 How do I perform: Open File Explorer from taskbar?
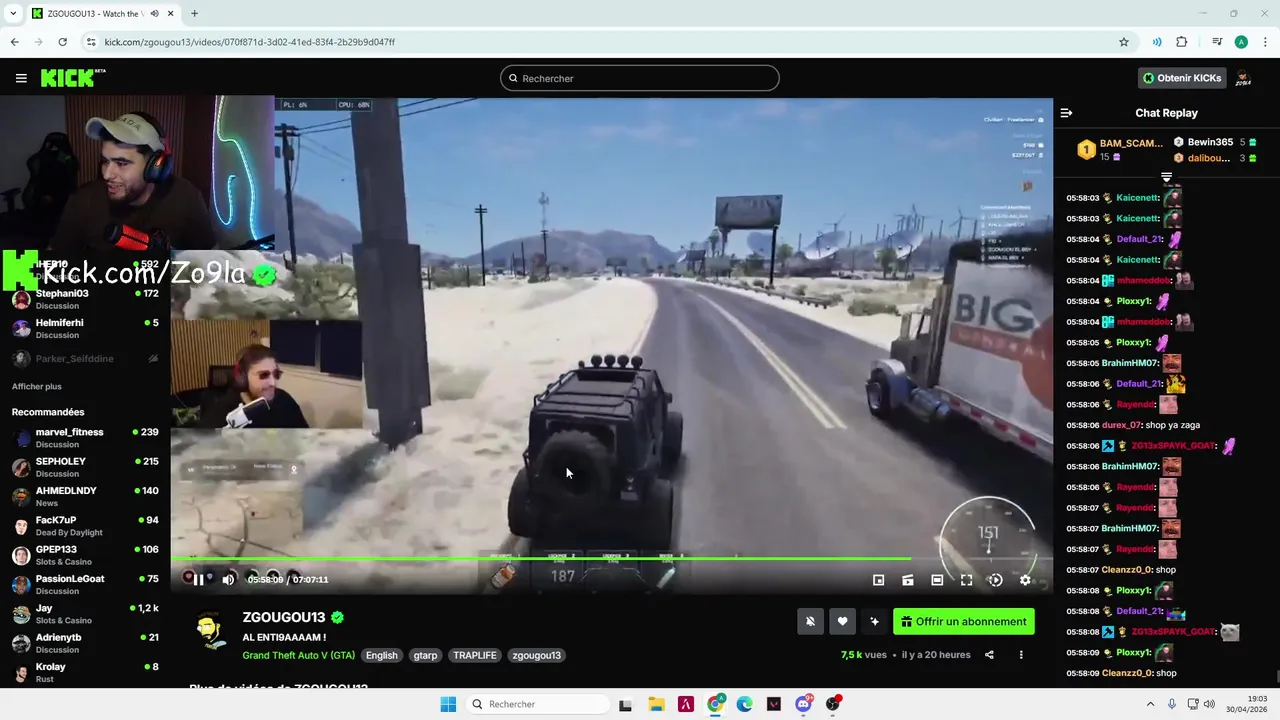pyautogui.click(x=656, y=704)
